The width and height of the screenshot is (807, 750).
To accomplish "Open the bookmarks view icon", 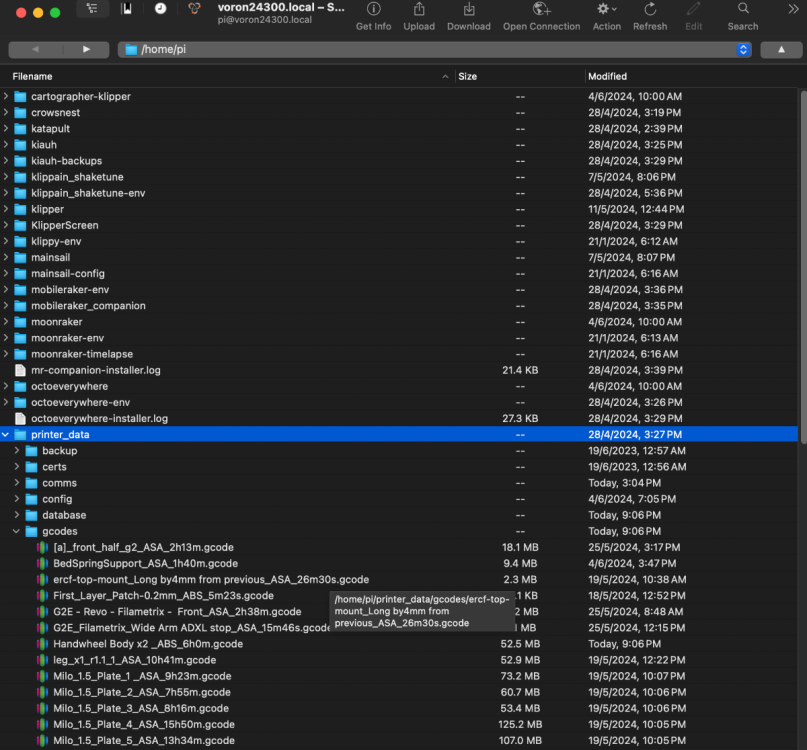I will (127, 9).
